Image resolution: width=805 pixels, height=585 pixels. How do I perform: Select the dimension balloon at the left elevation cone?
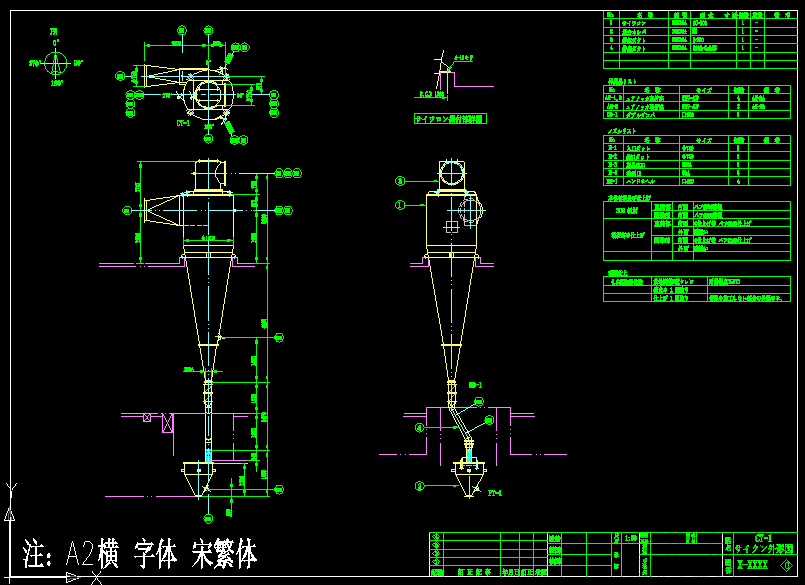[x=279, y=337]
